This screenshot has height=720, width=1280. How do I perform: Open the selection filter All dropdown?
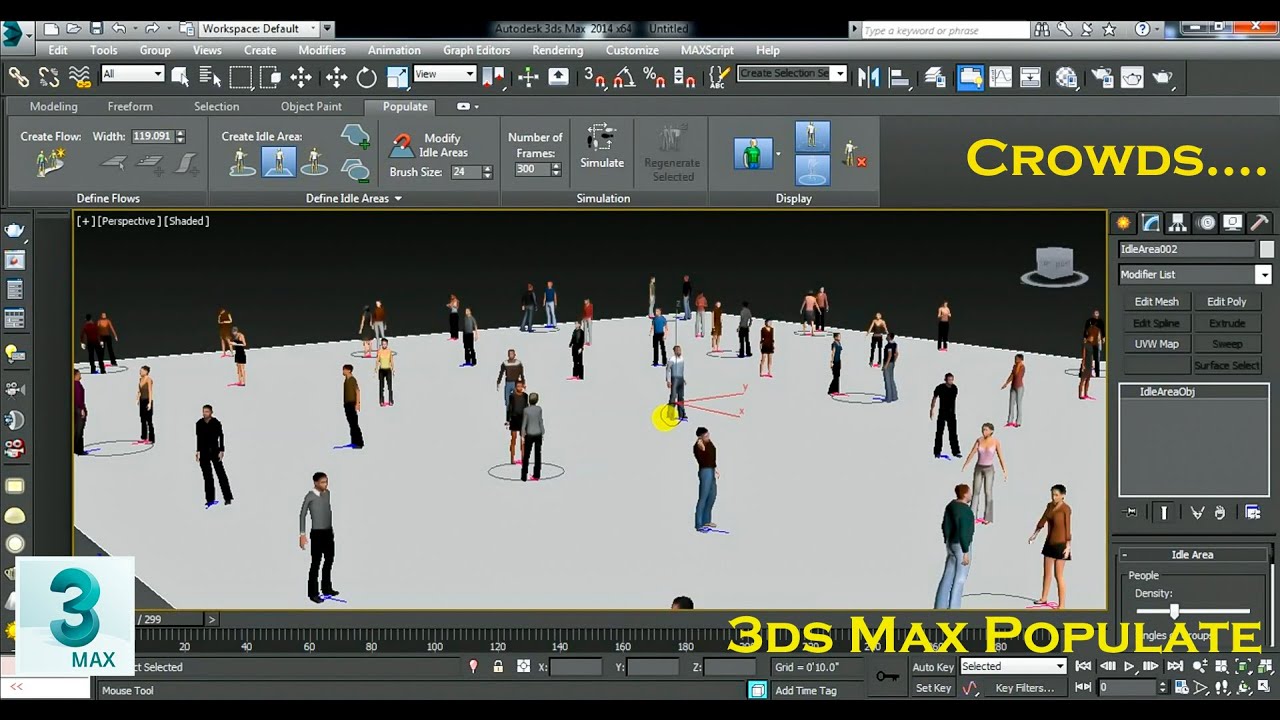click(x=132, y=74)
